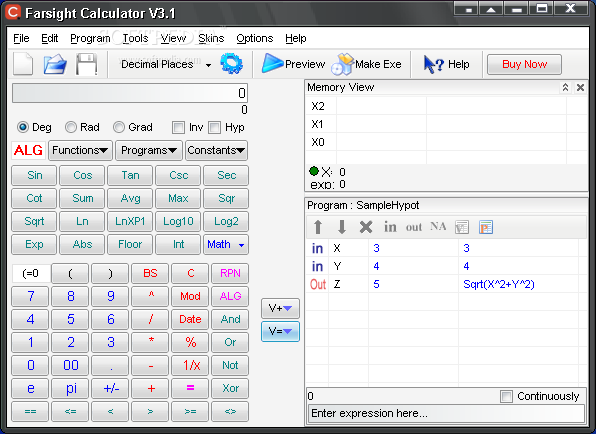Select the X2 memory row
This screenshot has width=596, height=434.
[446, 106]
